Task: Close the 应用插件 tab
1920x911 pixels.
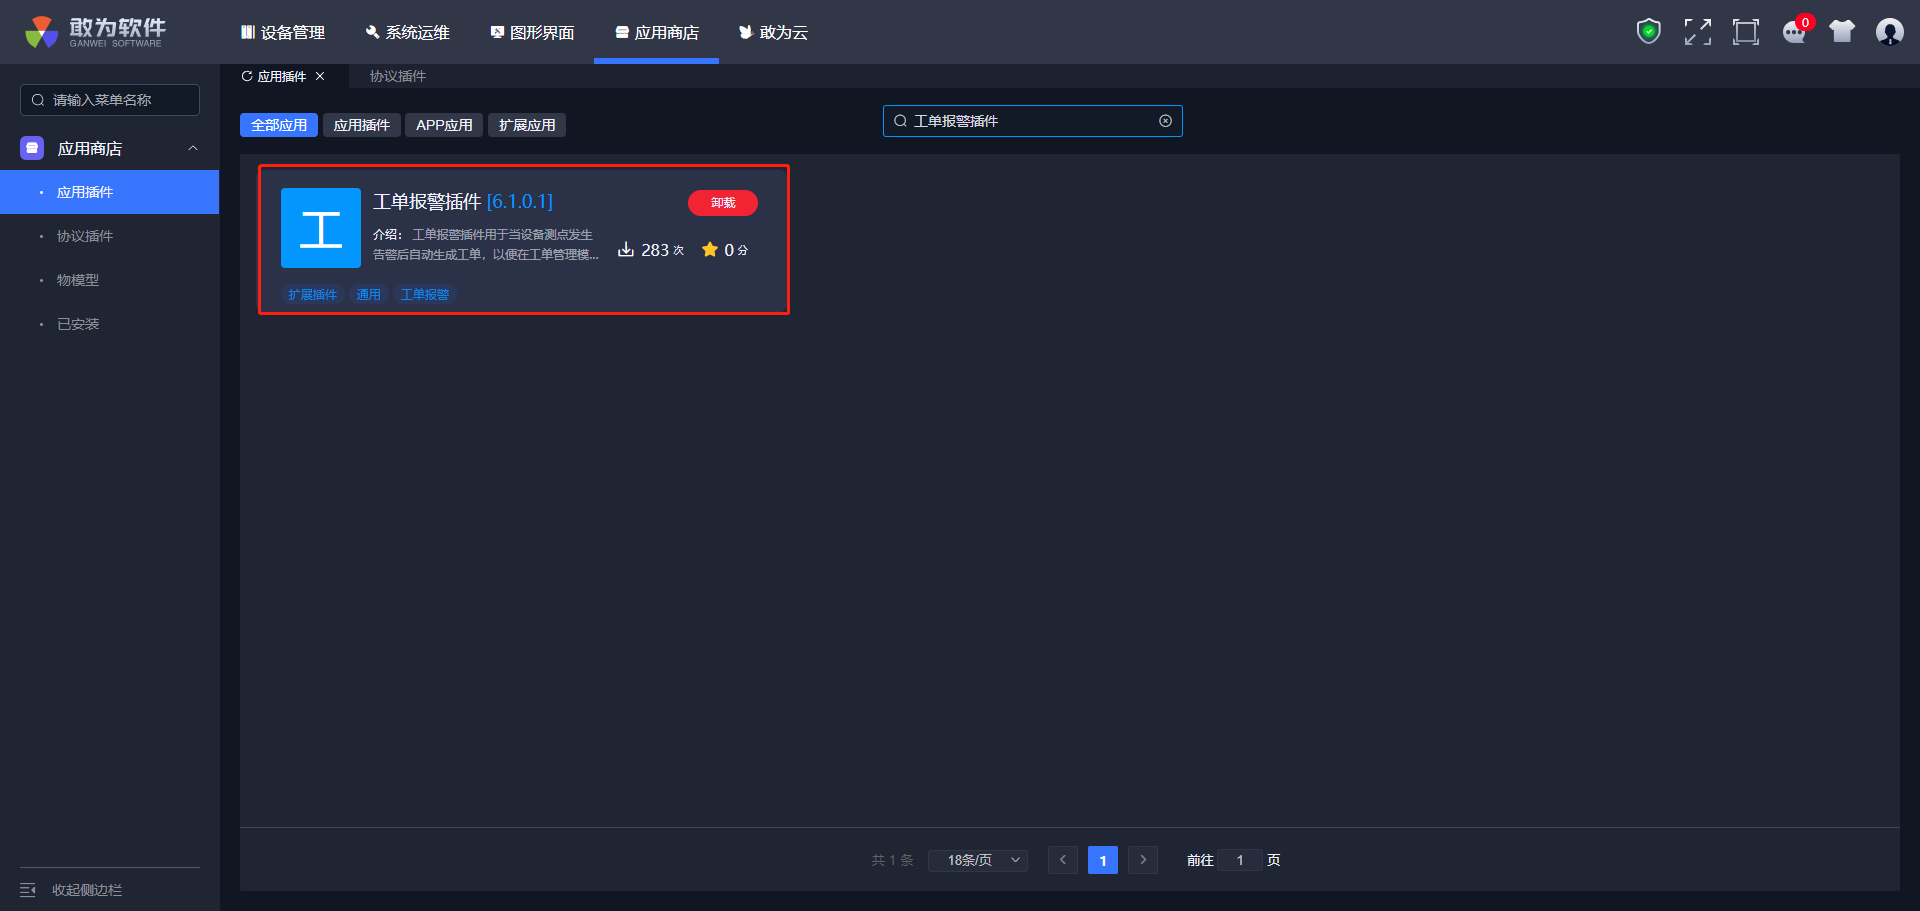Action: [x=320, y=76]
